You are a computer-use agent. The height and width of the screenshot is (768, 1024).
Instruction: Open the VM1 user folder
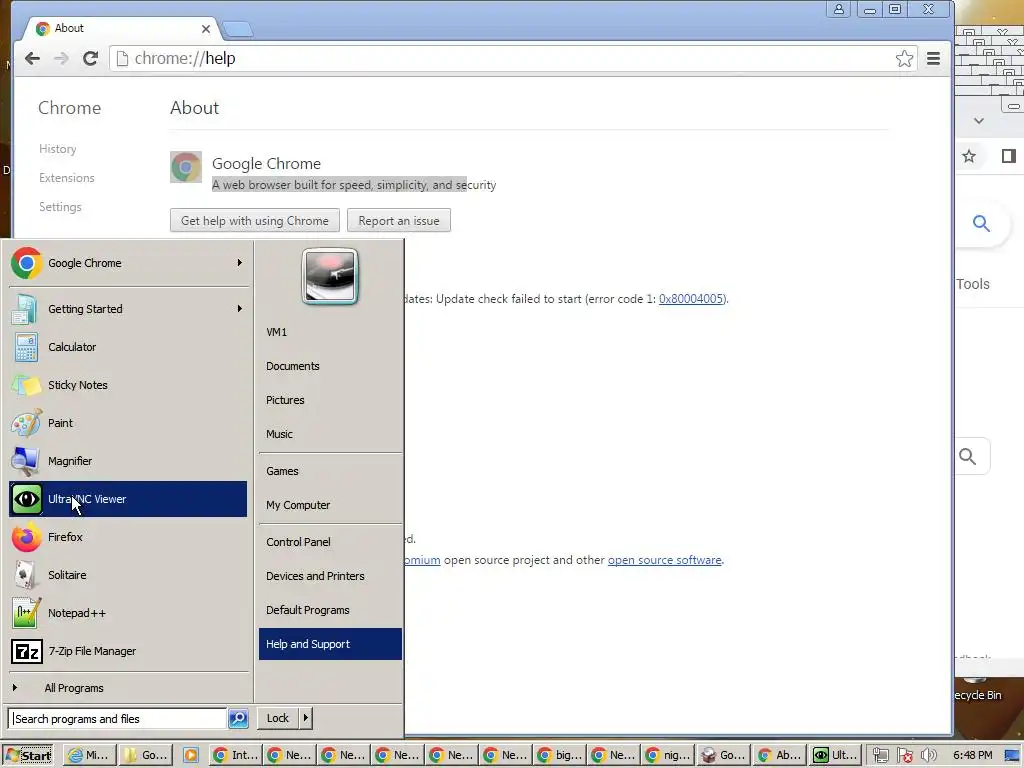(330, 332)
